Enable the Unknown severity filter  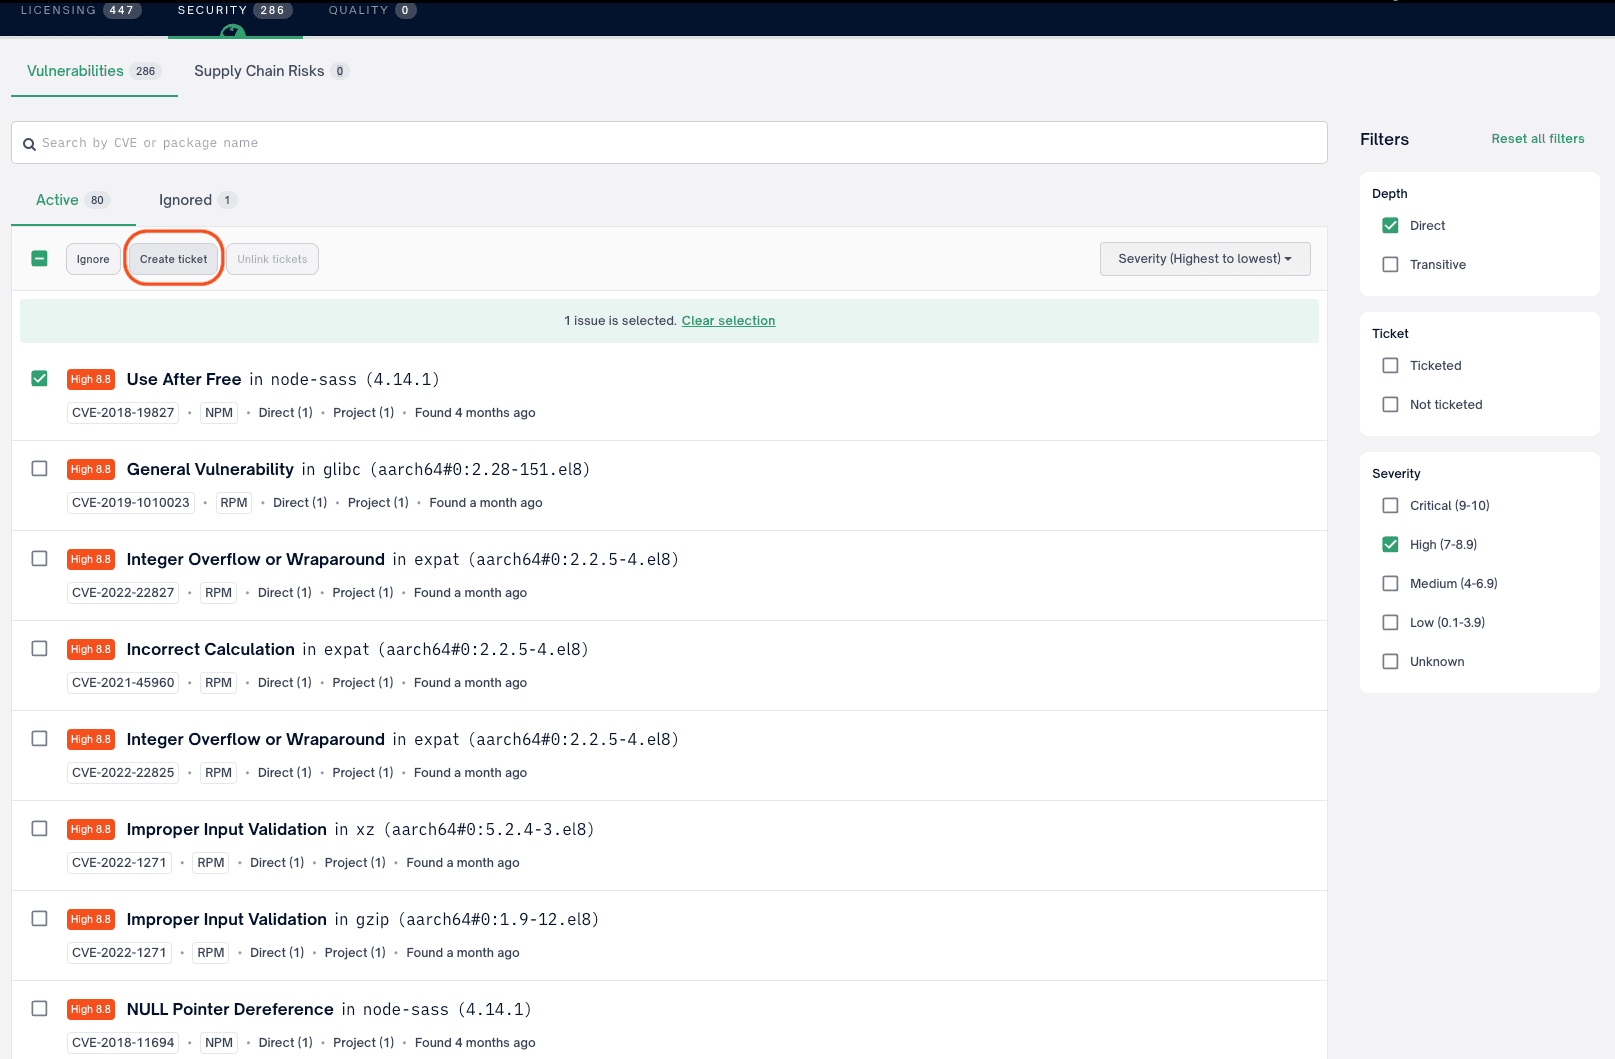click(x=1390, y=661)
